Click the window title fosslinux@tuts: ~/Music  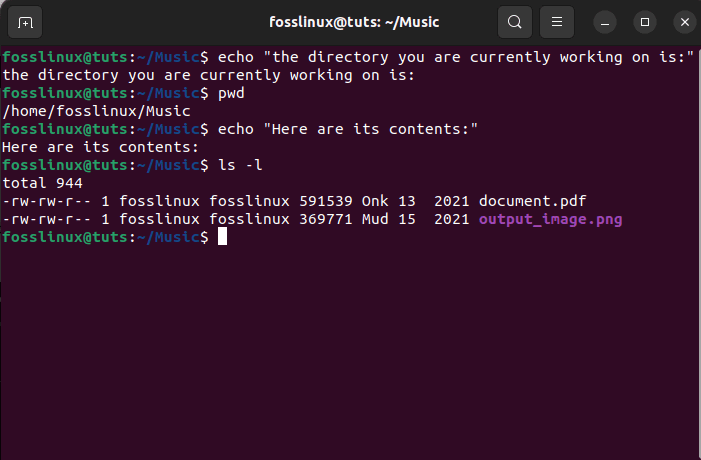pyautogui.click(x=354, y=22)
